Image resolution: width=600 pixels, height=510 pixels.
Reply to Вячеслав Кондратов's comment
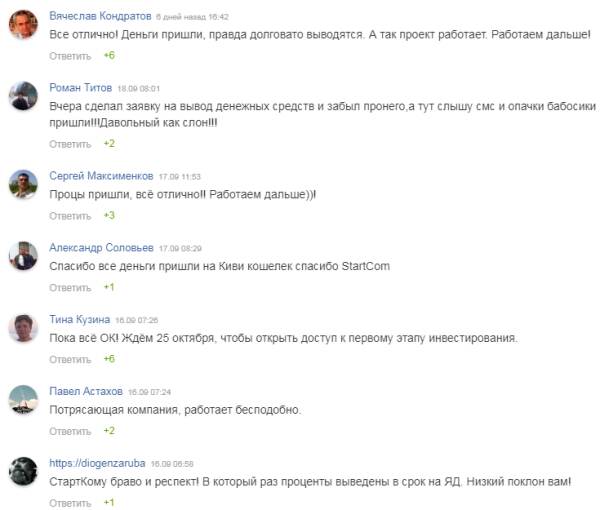point(70,56)
